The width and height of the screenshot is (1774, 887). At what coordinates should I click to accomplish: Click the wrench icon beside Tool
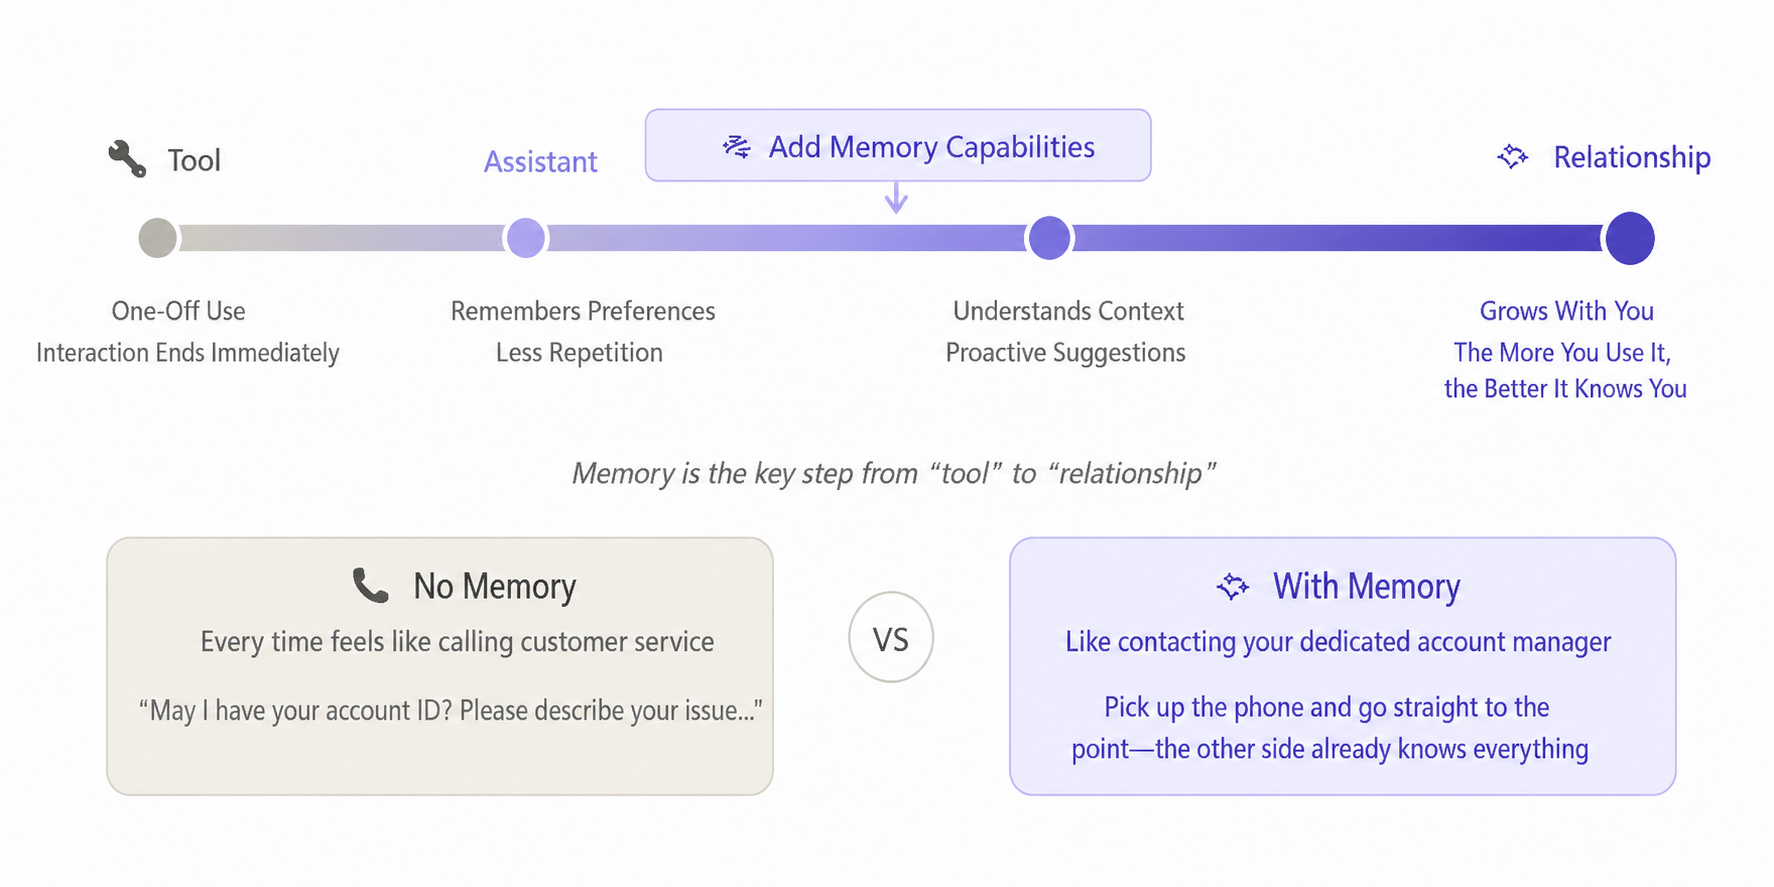click(x=127, y=159)
